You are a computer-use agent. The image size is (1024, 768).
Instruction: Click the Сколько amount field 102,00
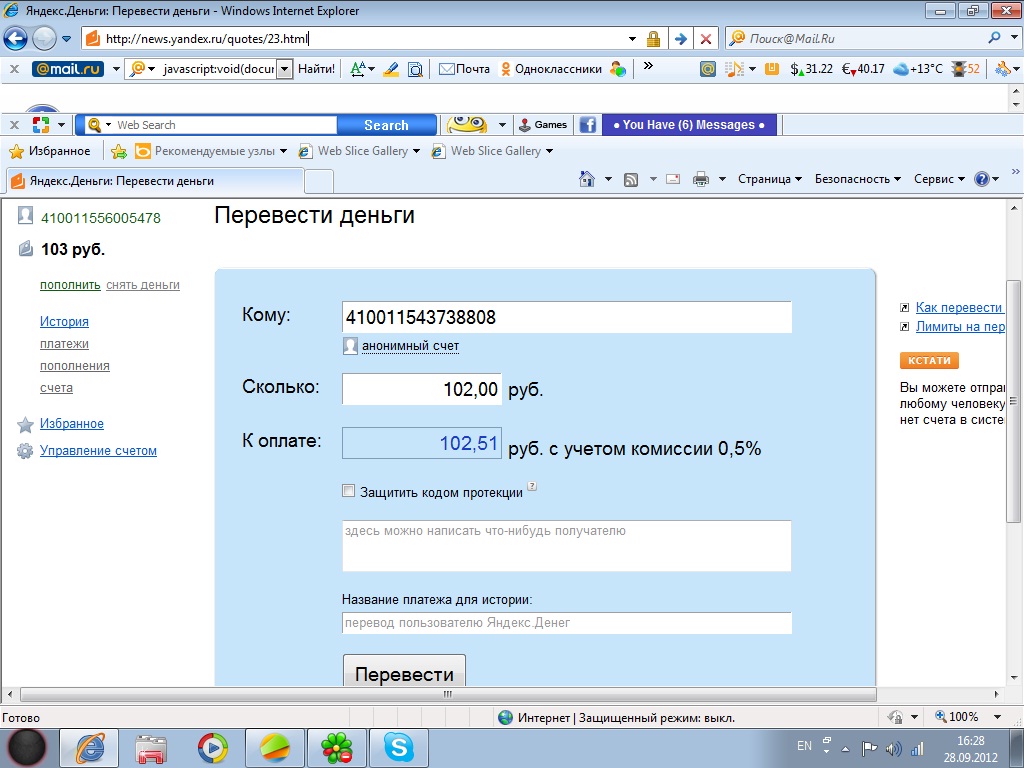[422, 389]
